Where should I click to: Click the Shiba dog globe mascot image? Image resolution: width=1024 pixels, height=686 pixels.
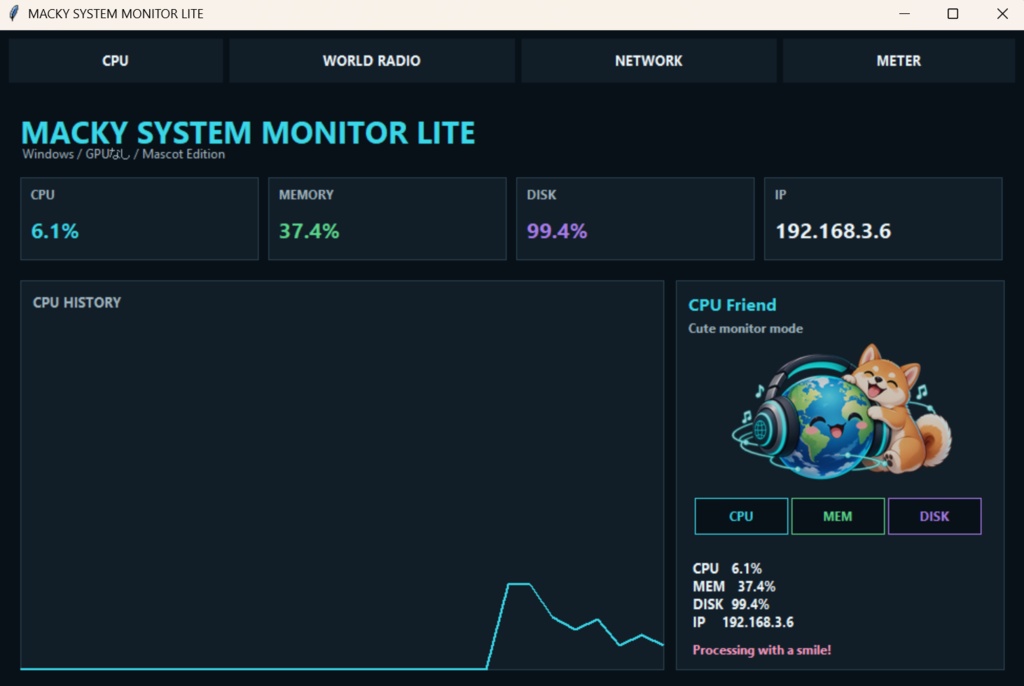[x=841, y=412]
